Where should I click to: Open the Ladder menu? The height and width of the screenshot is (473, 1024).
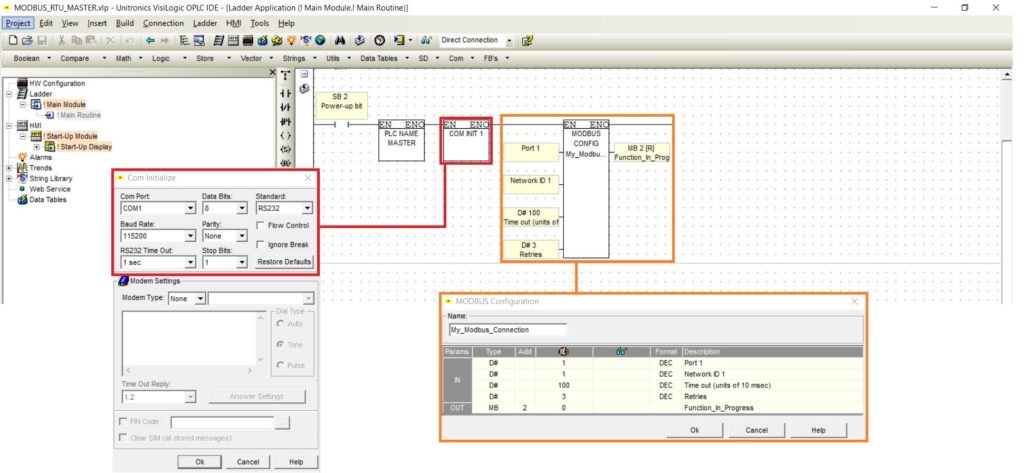[205, 23]
